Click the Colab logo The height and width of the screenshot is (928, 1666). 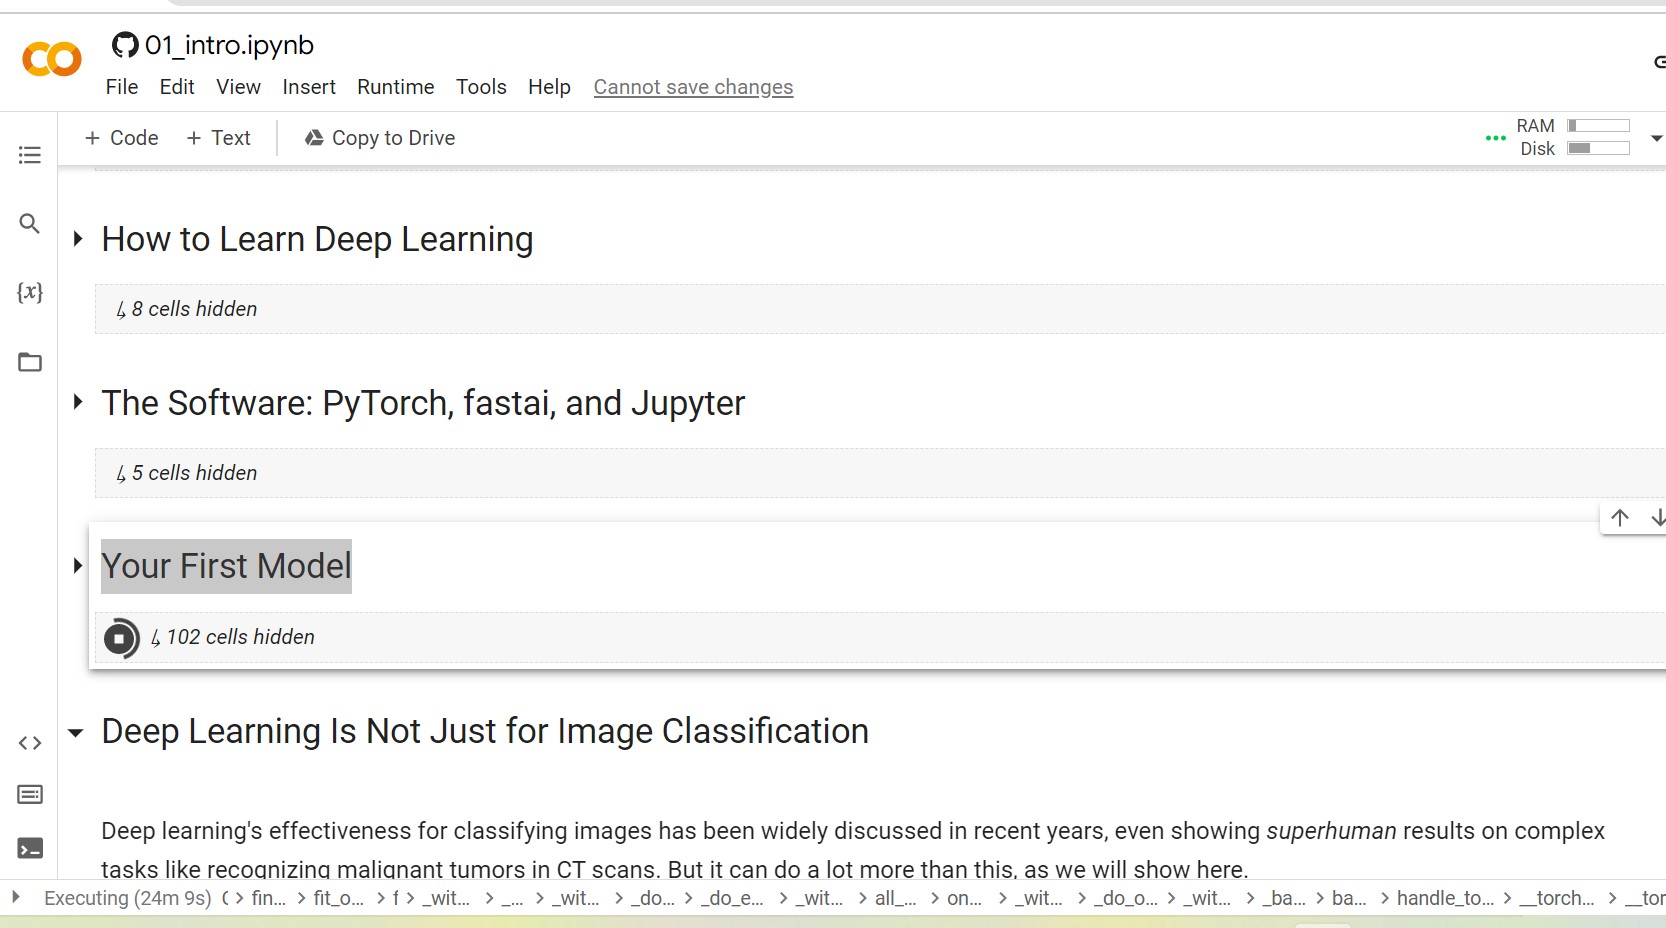(x=51, y=59)
